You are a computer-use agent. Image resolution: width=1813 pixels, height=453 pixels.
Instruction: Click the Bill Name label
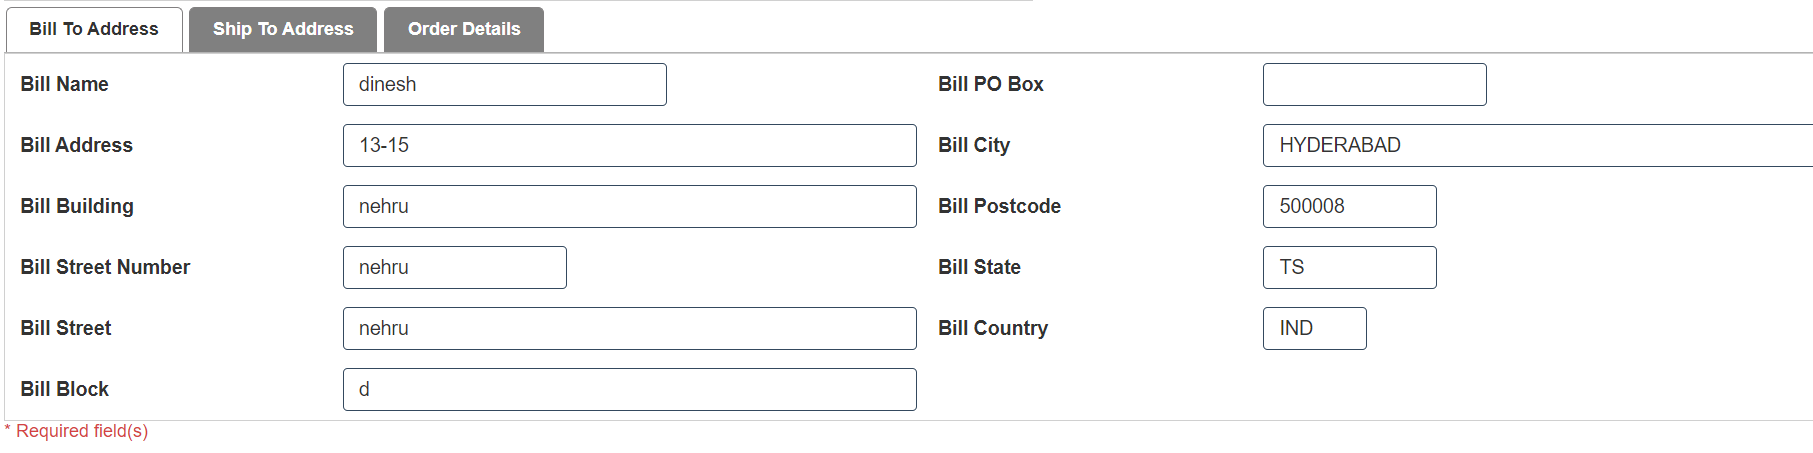pos(65,85)
